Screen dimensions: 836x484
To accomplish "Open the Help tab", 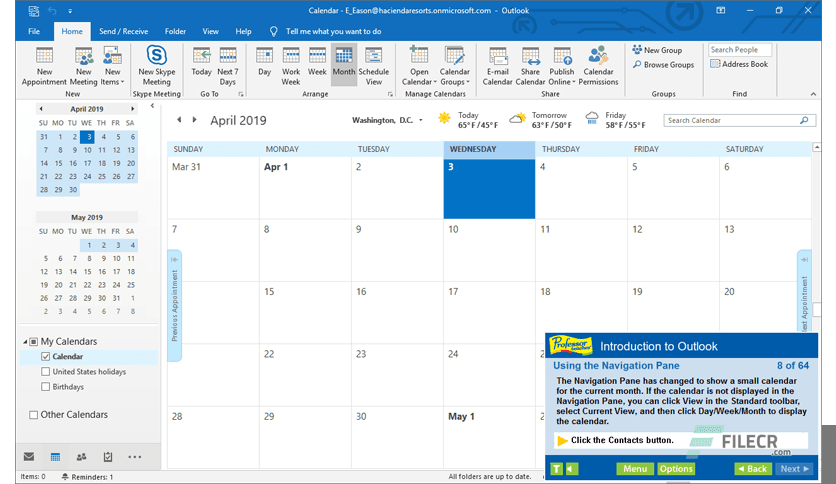I will point(243,31).
